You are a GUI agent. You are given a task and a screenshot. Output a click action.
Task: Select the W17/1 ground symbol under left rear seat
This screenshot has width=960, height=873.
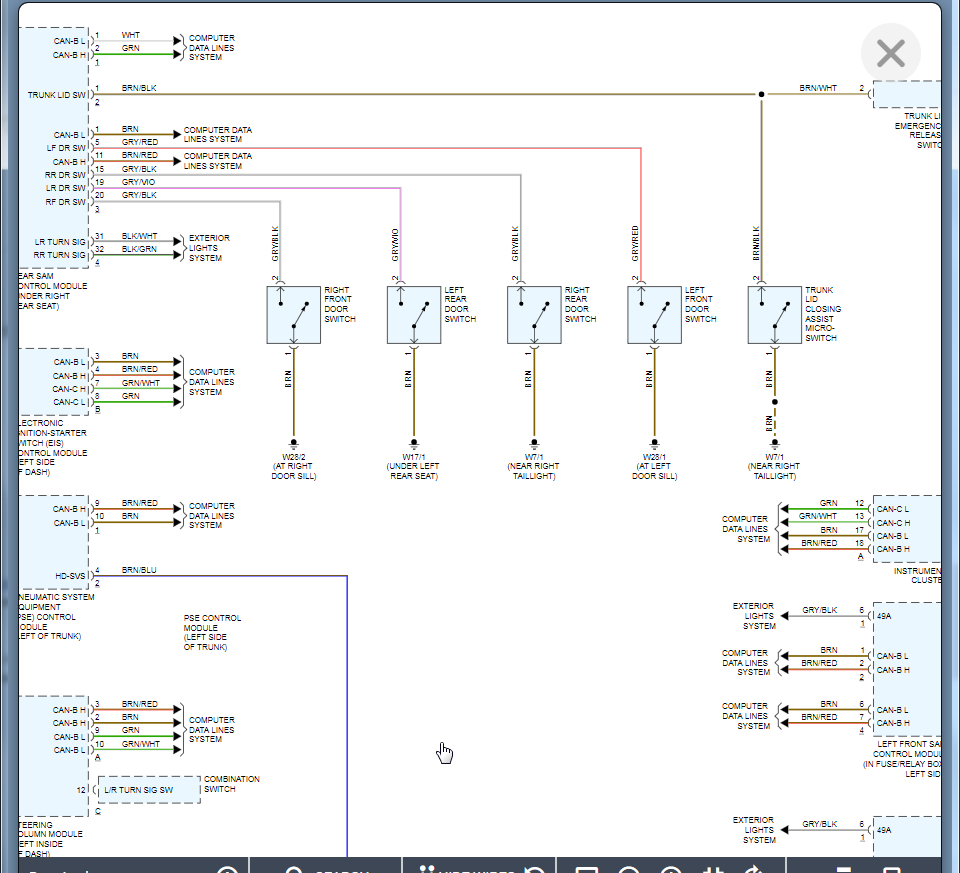tap(414, 441)
